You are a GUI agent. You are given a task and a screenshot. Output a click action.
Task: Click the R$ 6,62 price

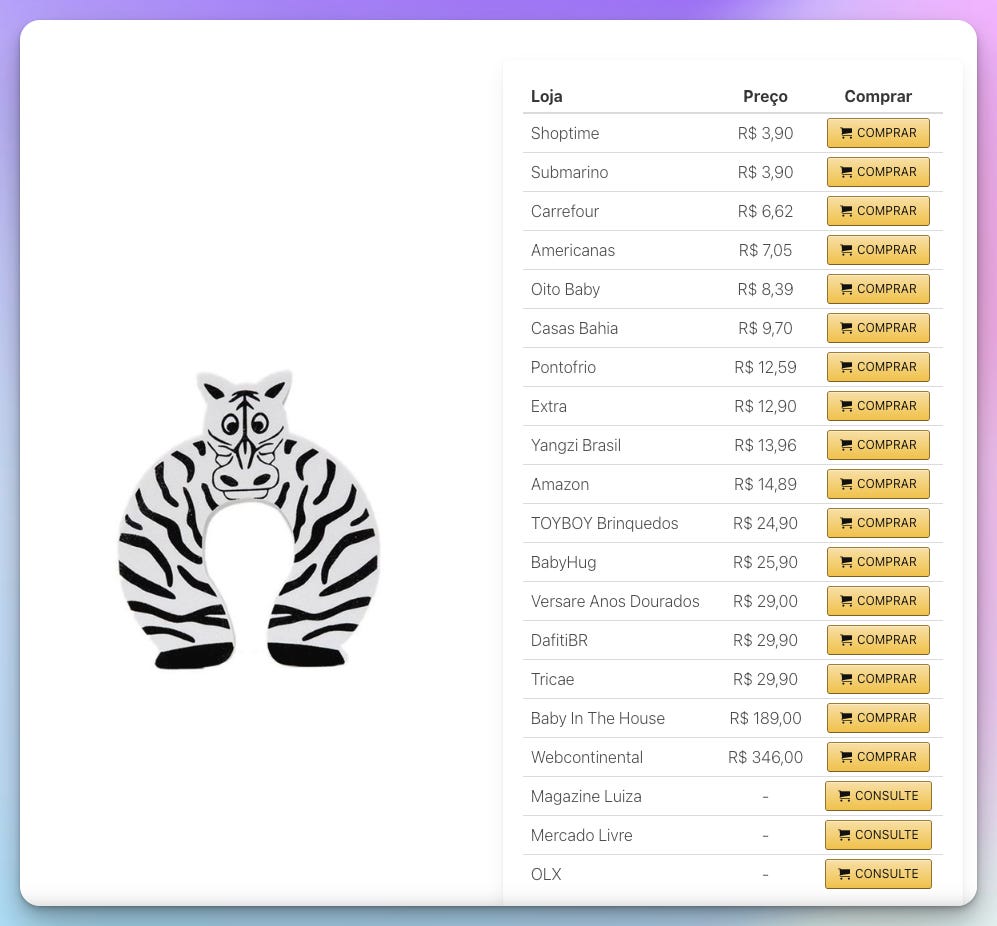pos(765,211)
